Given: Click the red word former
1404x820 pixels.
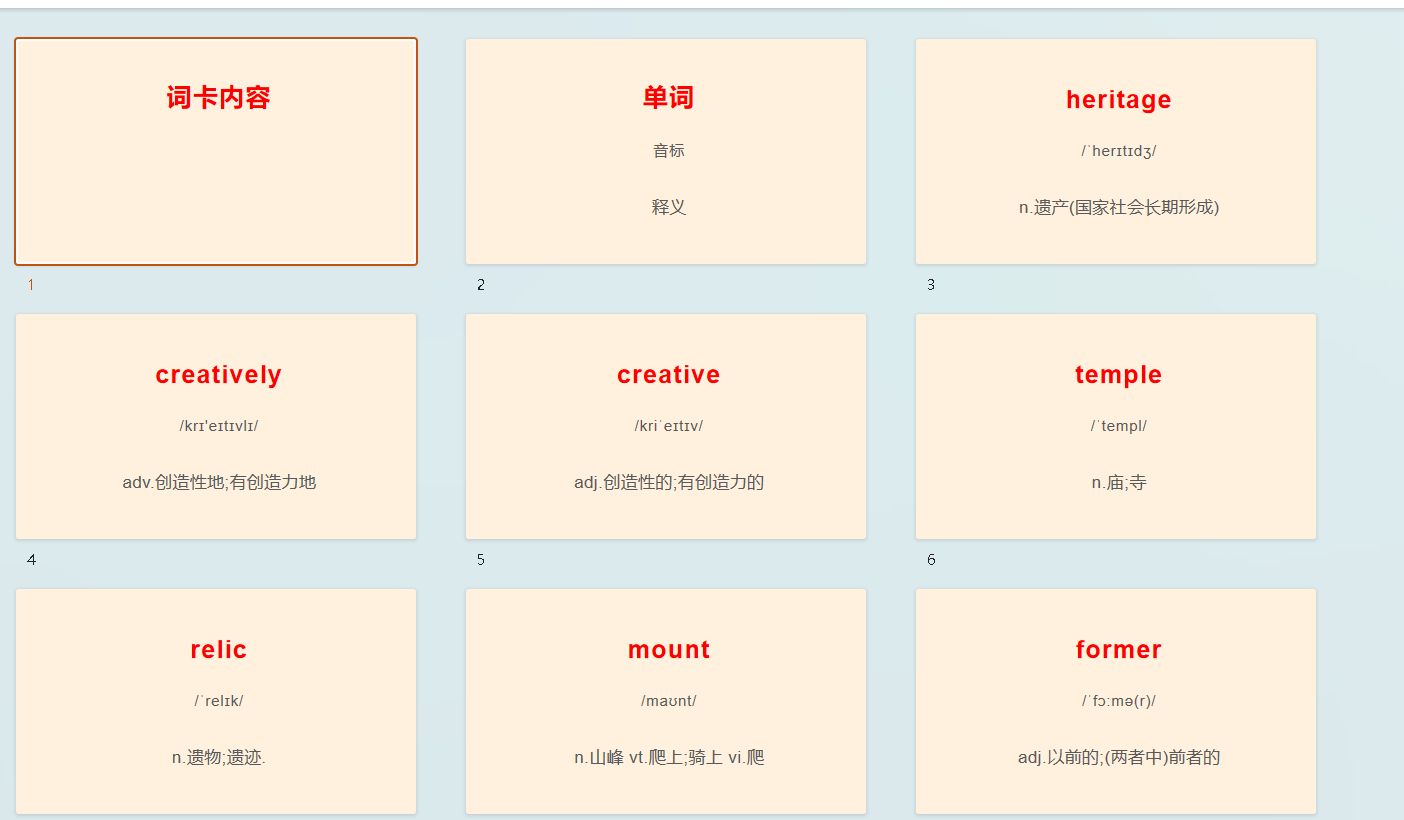Looking at the screenshot, I should 1118,650.
